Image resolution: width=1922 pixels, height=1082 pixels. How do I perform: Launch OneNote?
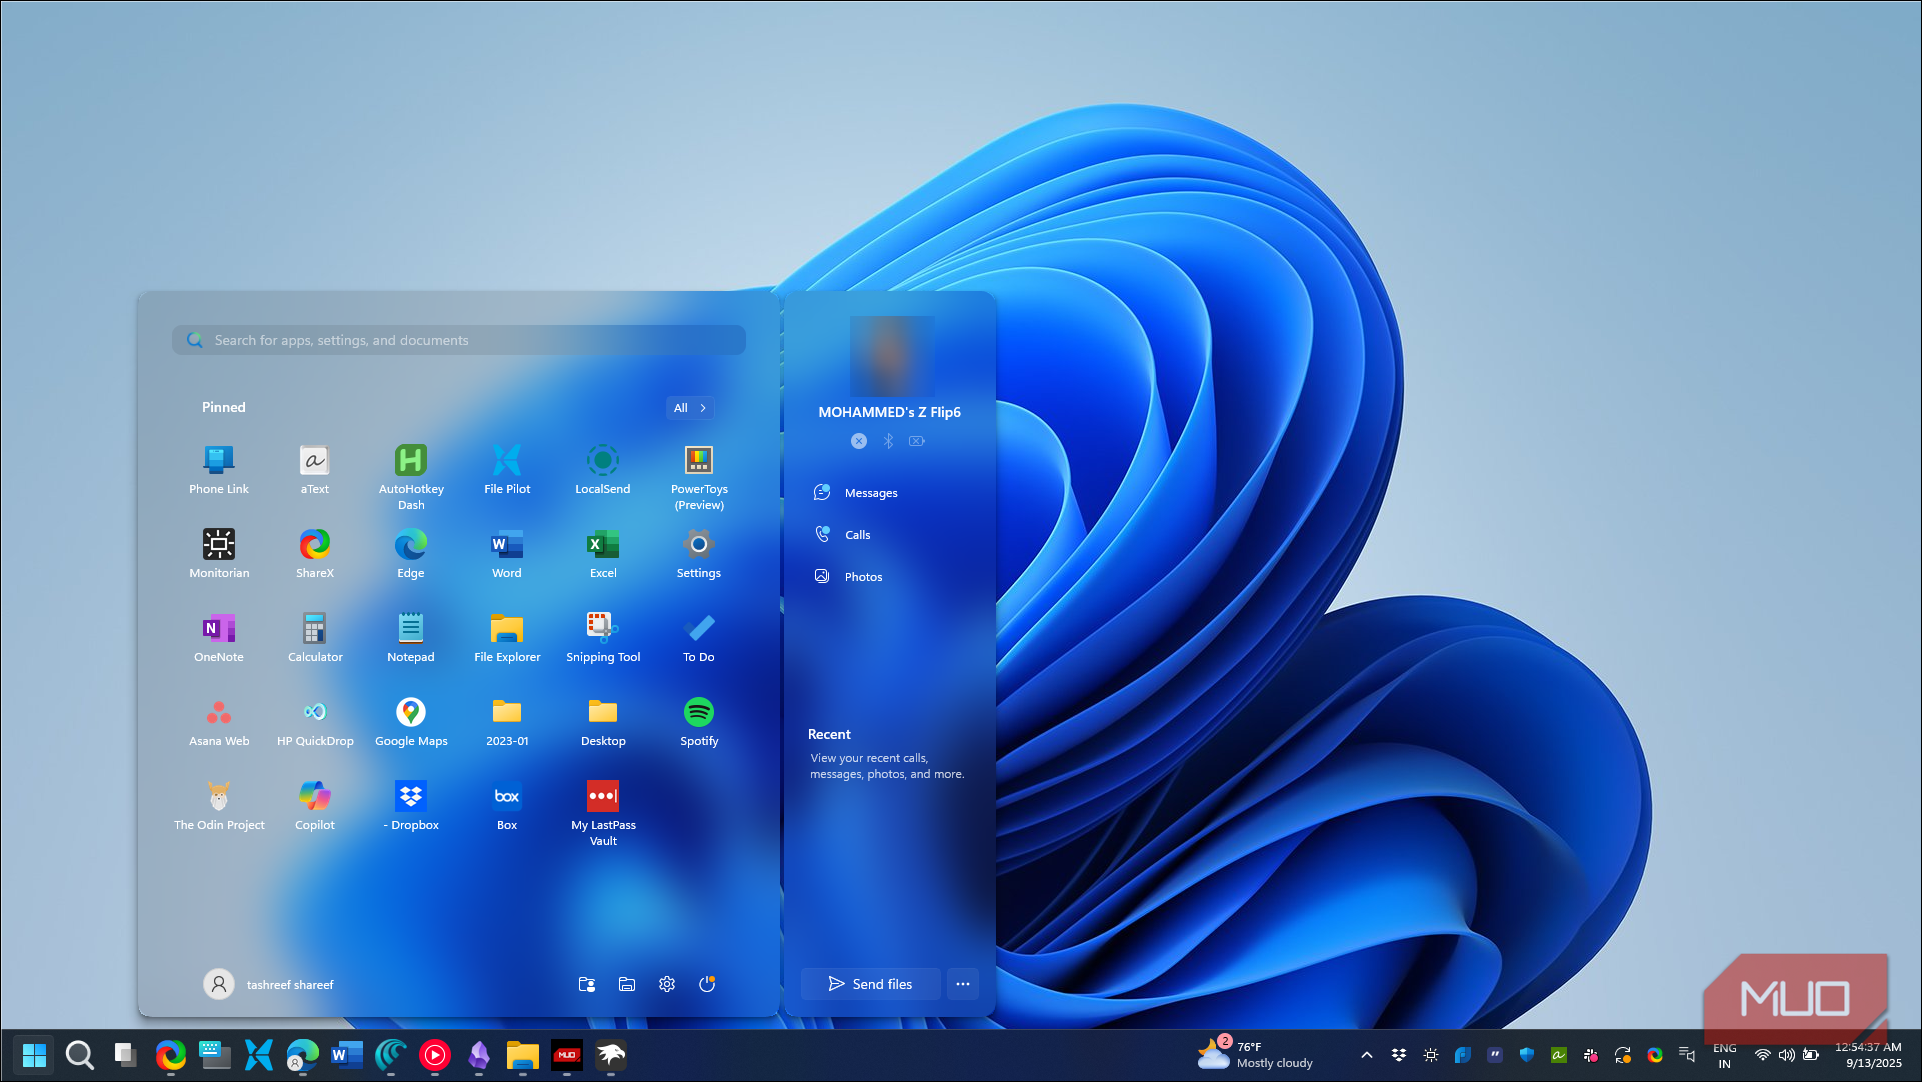click(219, 638)
